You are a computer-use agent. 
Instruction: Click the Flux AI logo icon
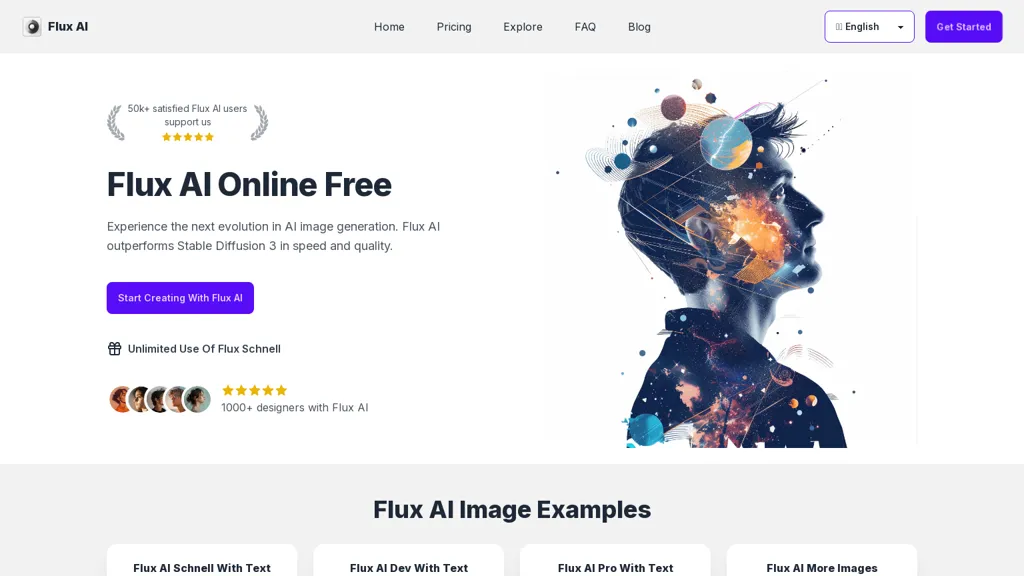tap(32, 27)
